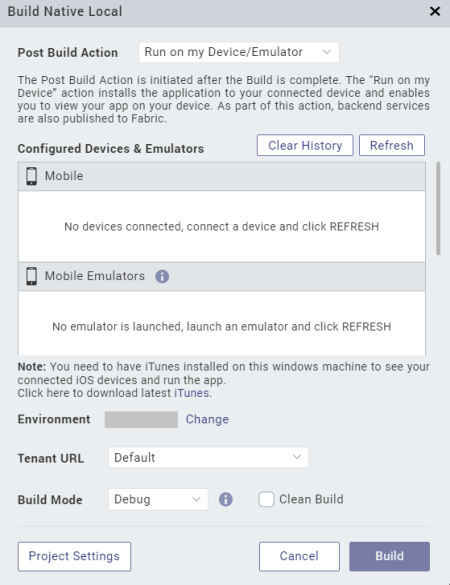Start the Build
This screenshot has height=585, width=450.
pyautogui.click(x=390, y=556)
